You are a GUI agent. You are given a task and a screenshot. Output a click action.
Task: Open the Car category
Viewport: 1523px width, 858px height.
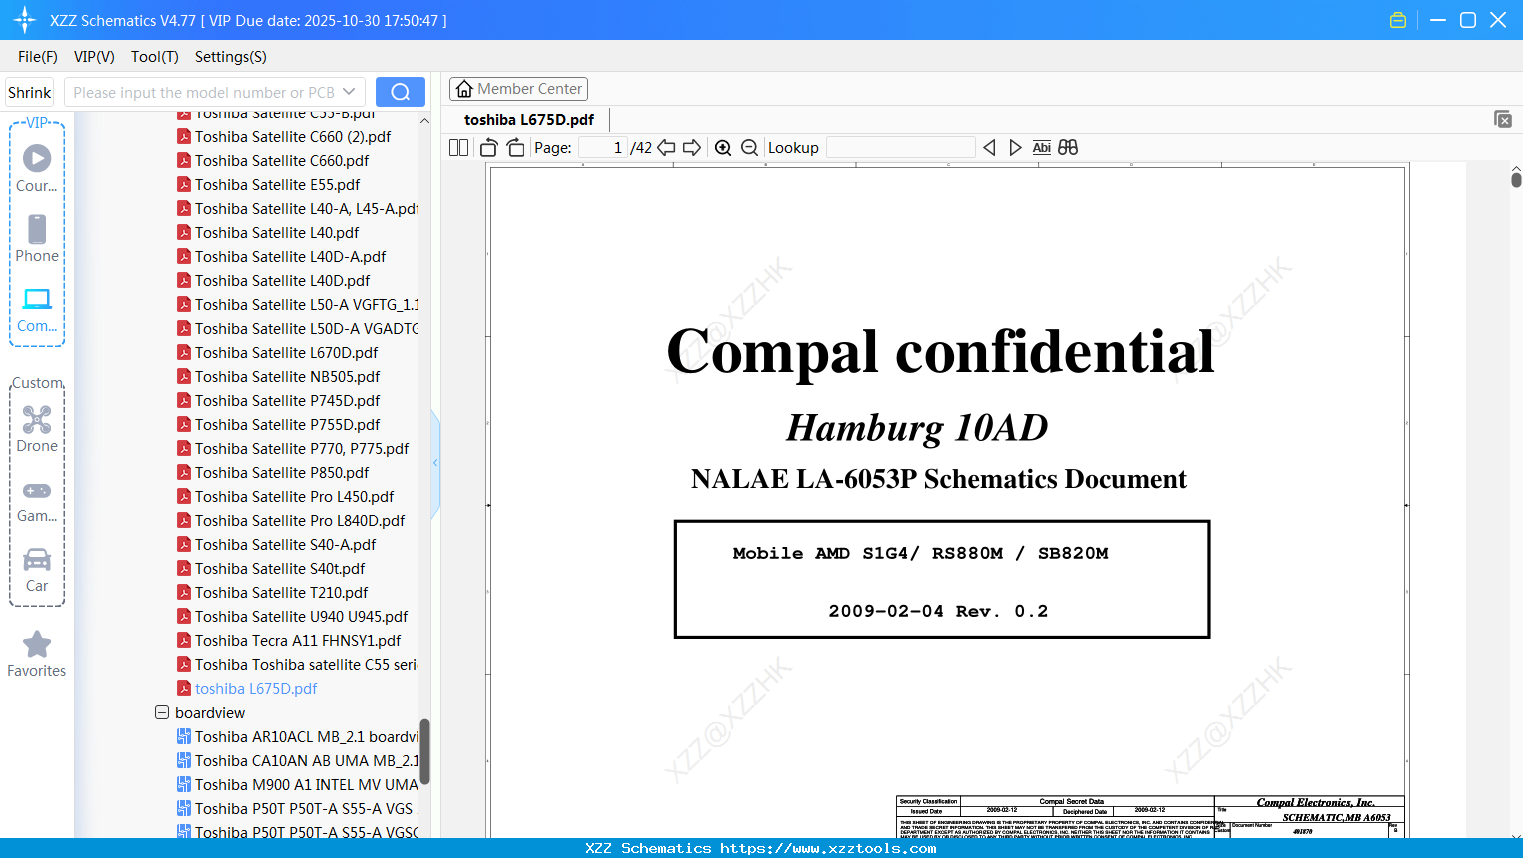point(37,570)
